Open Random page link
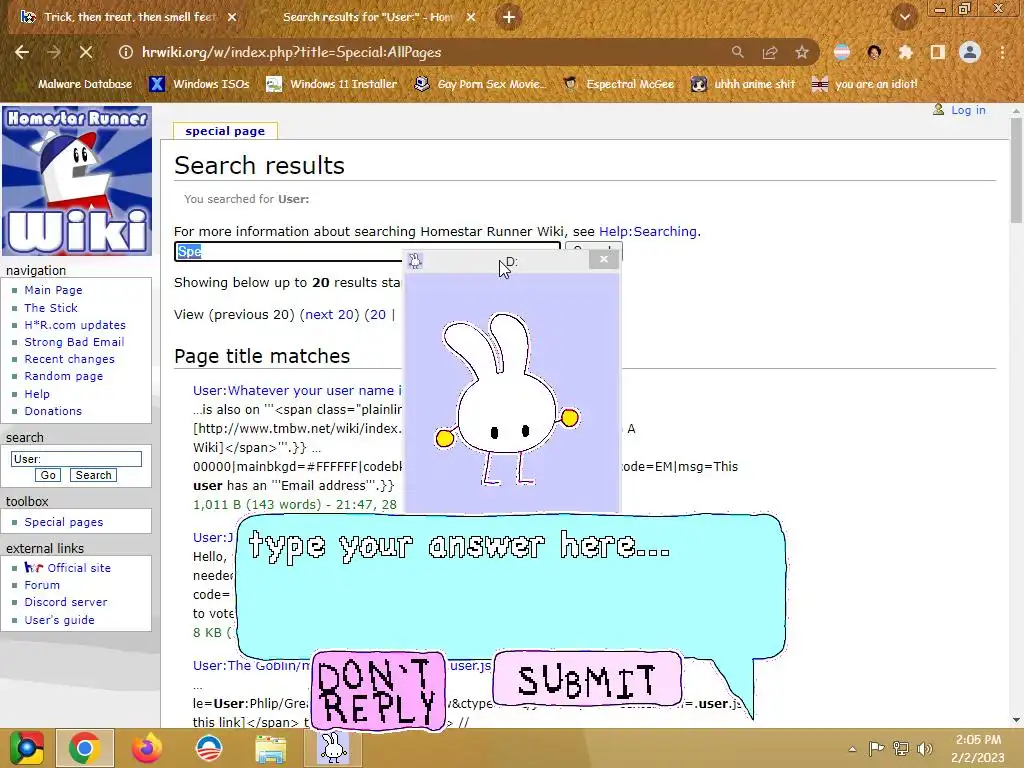1024x768 pixels. [x=63, y=376]
